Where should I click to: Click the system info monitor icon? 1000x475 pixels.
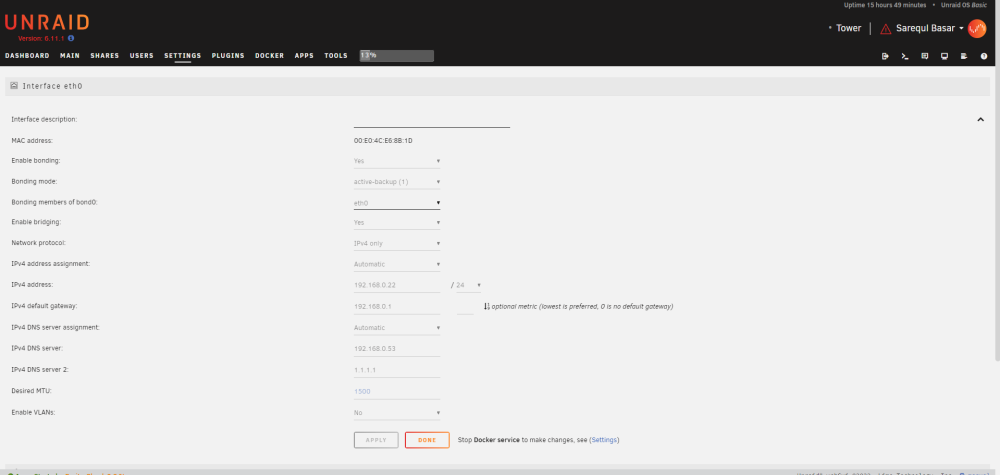[945, 56]
